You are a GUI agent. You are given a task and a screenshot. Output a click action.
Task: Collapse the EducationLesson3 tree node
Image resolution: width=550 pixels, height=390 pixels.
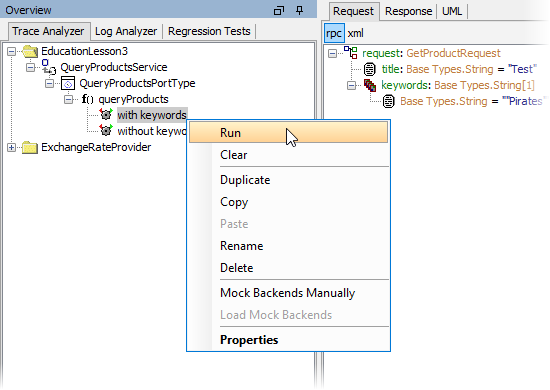coord(11,52)
